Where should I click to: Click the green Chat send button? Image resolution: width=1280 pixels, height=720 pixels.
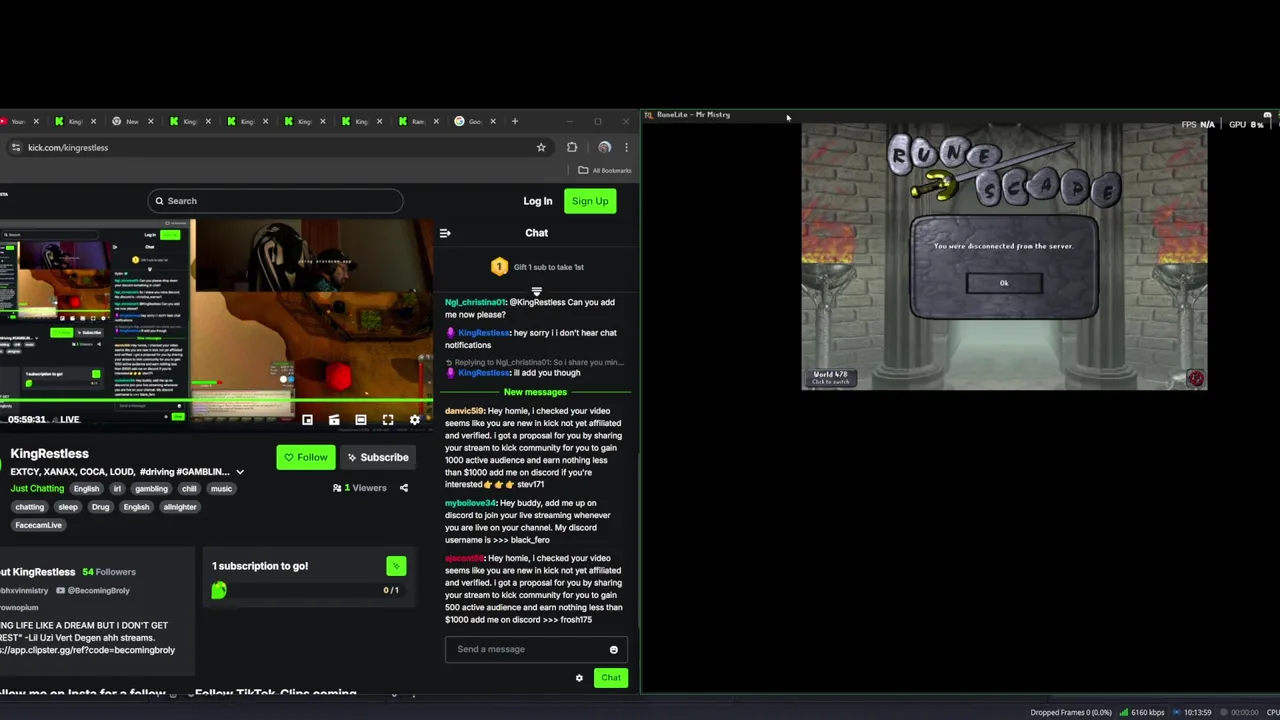click(x=610, y=678)
